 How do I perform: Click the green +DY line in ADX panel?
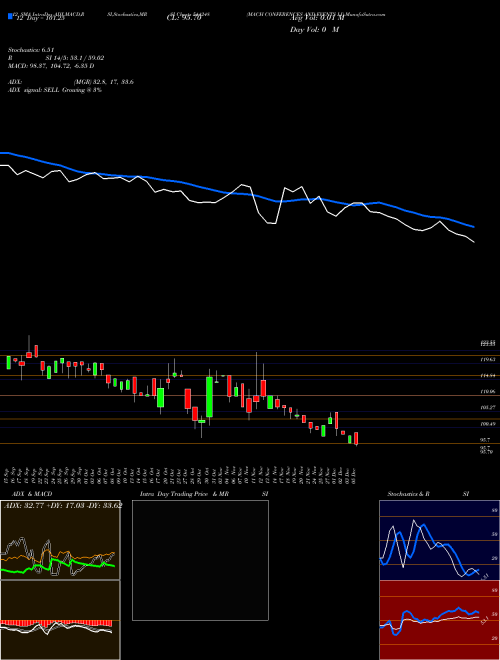tap(59, 564)
